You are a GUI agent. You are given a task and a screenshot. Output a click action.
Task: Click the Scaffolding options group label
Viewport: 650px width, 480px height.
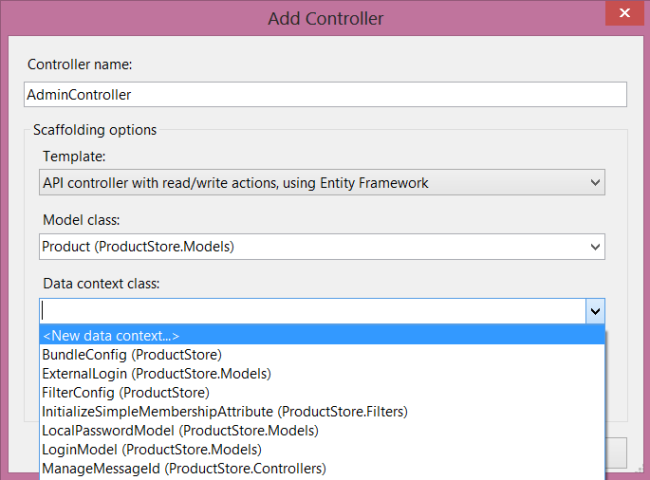click(x=95, y=130)
